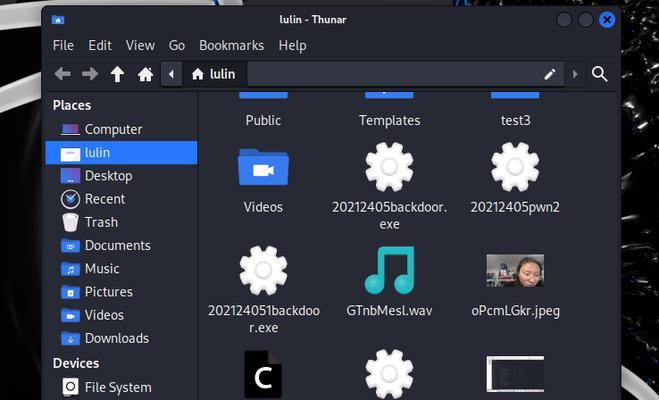Click the test3 folder label

click(516, 121)
